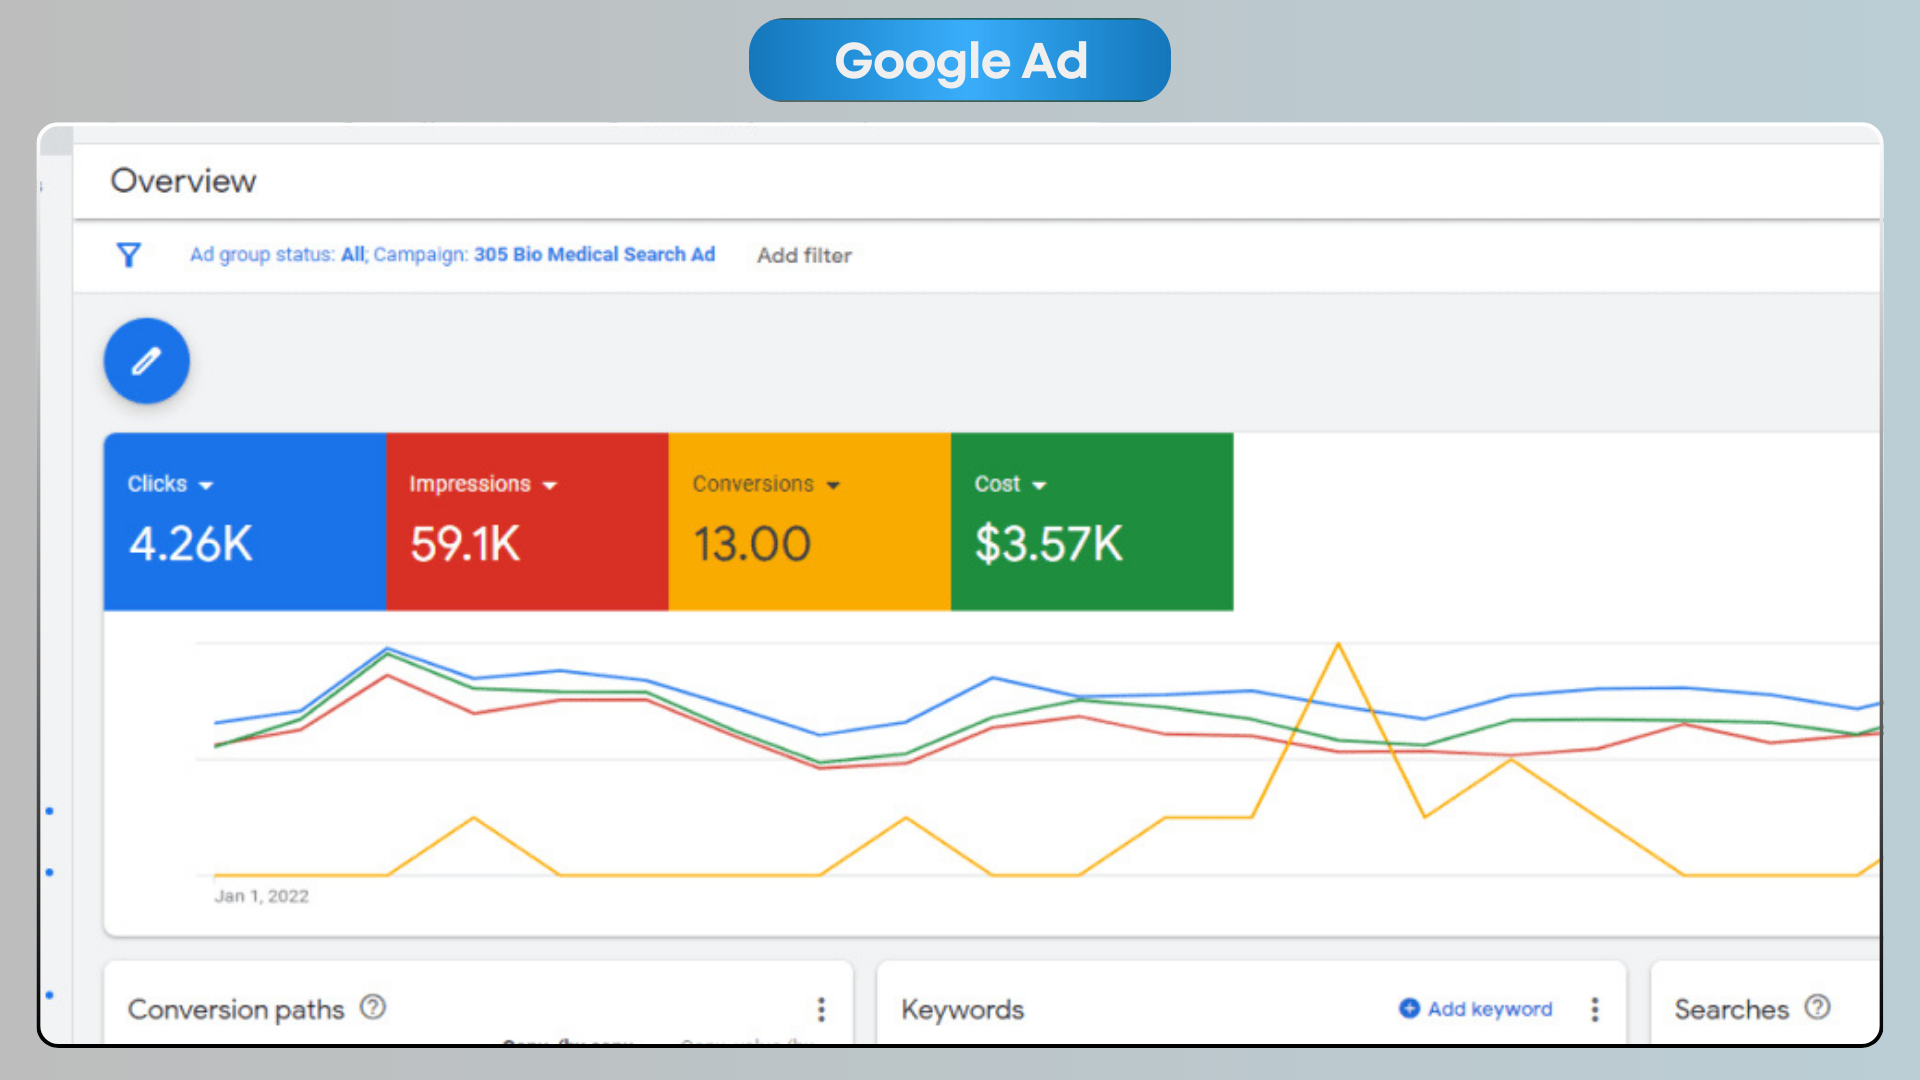The height and width of the screenshot is (1080, 1920).
Task: Open Conversion paths three-dot menu
Action: [821, 1009]
